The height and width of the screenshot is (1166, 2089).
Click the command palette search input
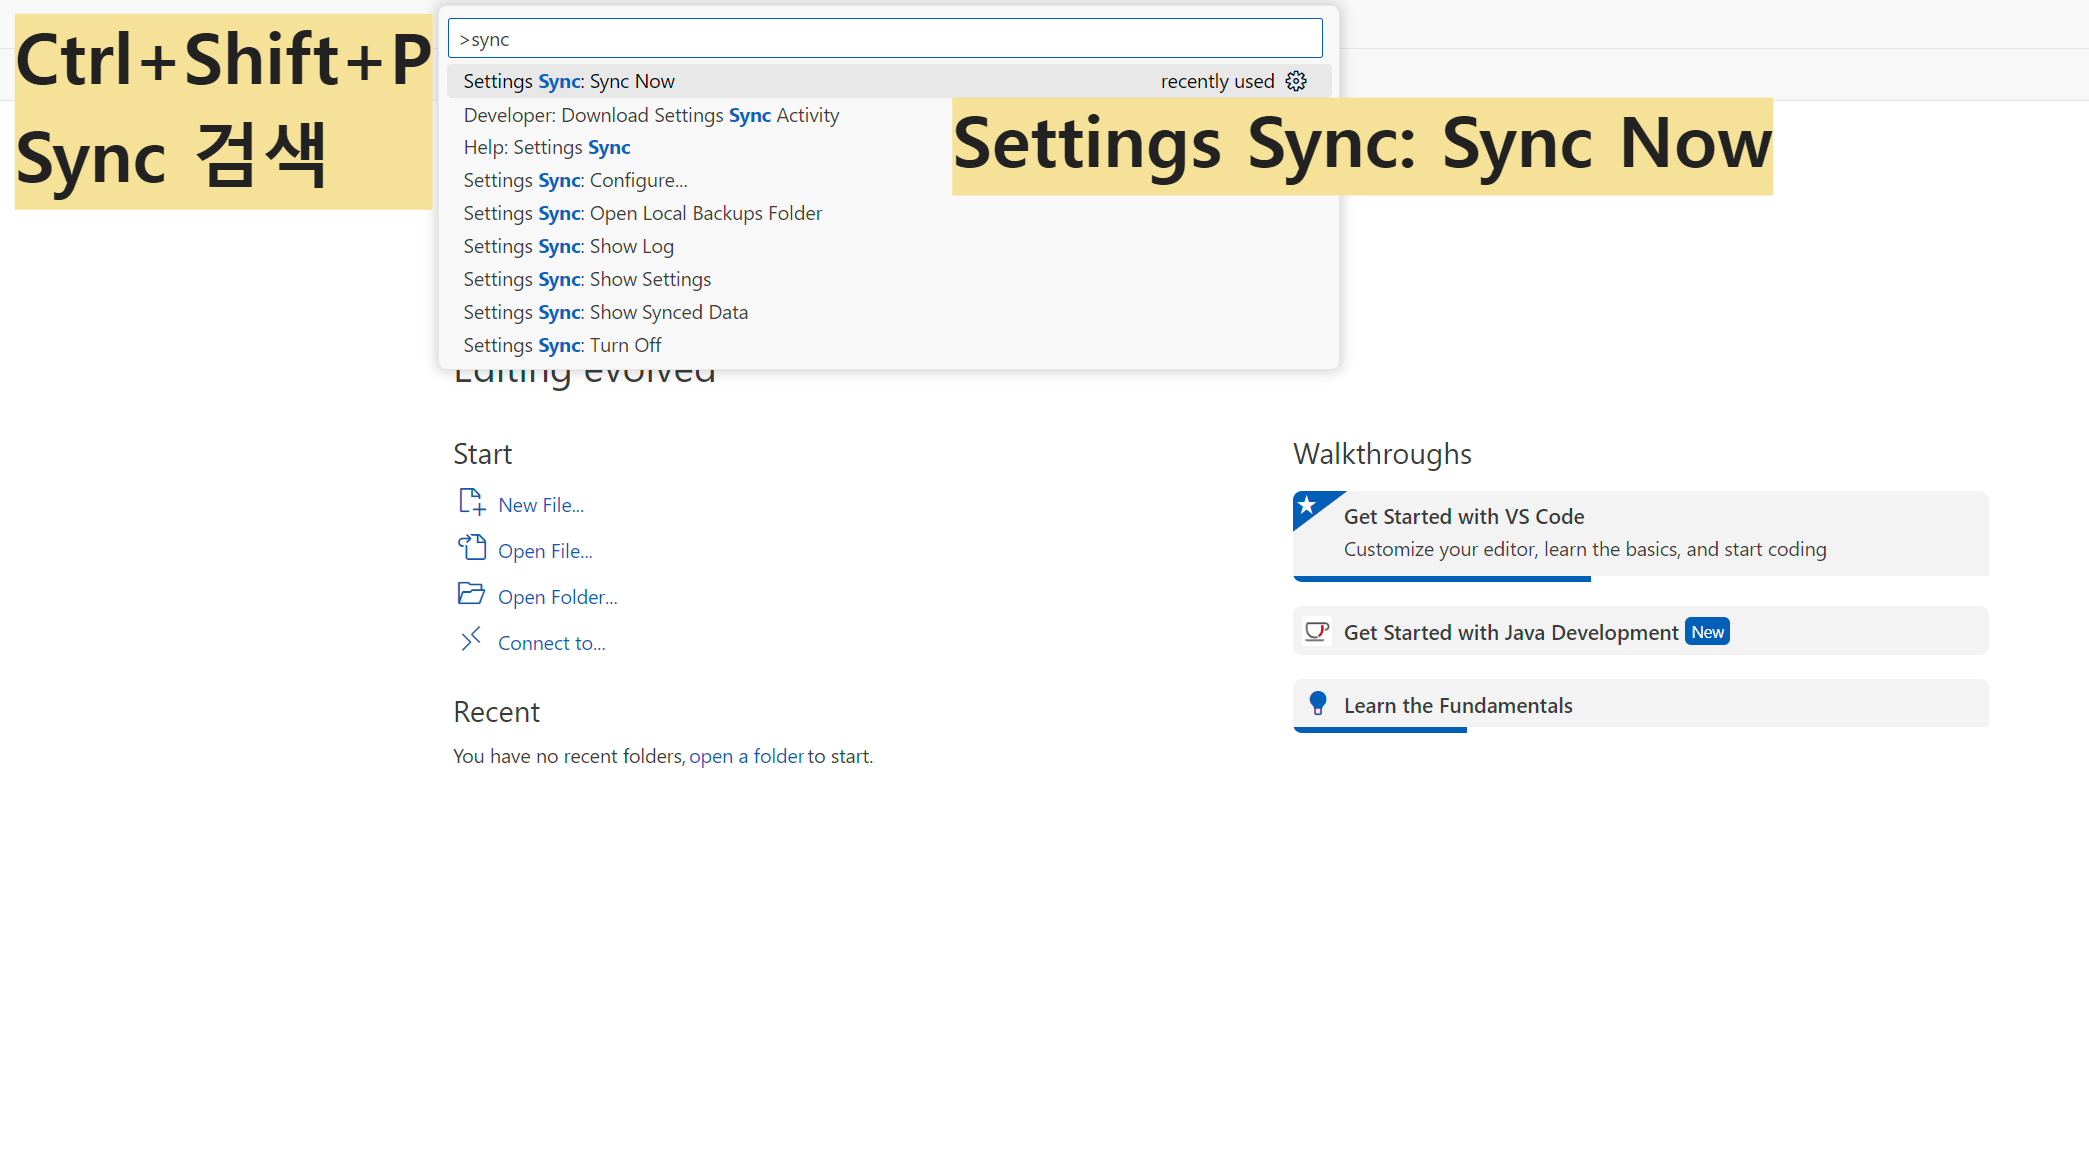885,39
